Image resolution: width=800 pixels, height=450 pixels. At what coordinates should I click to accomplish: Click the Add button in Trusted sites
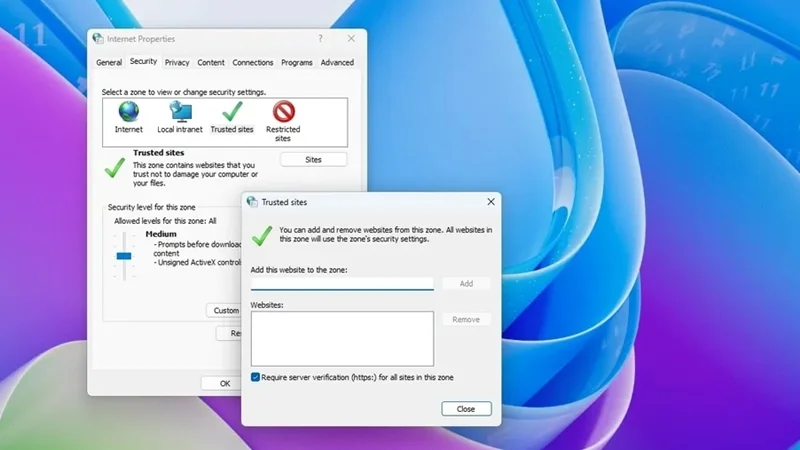(466, 283)
